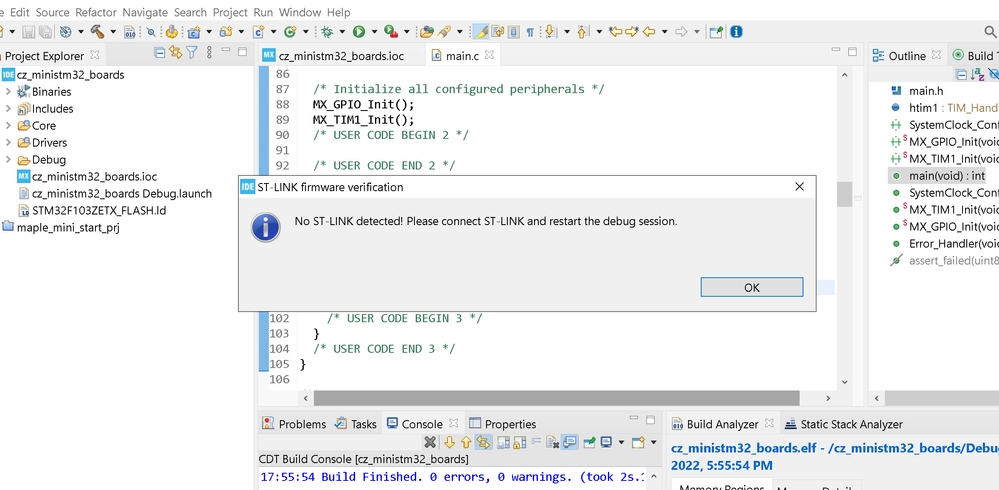Click OK in ST-LINK firmware verification dialog
The height and width of the screenshot is (490, 999).
752,287
